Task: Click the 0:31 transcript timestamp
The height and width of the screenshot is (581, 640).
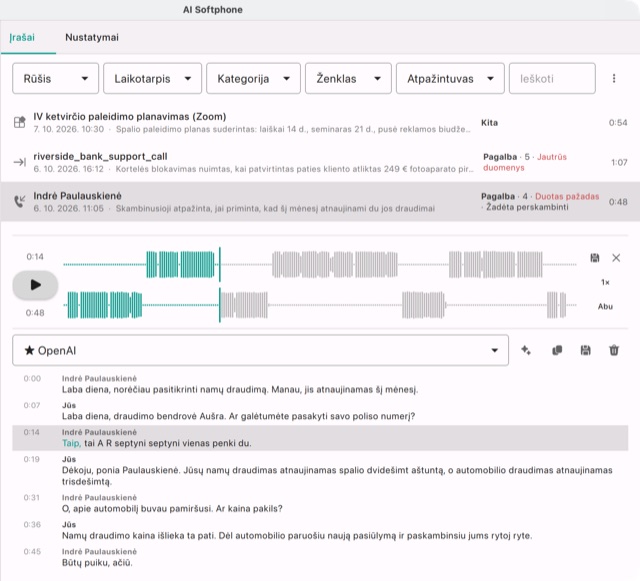Action: tap(31, 498)
